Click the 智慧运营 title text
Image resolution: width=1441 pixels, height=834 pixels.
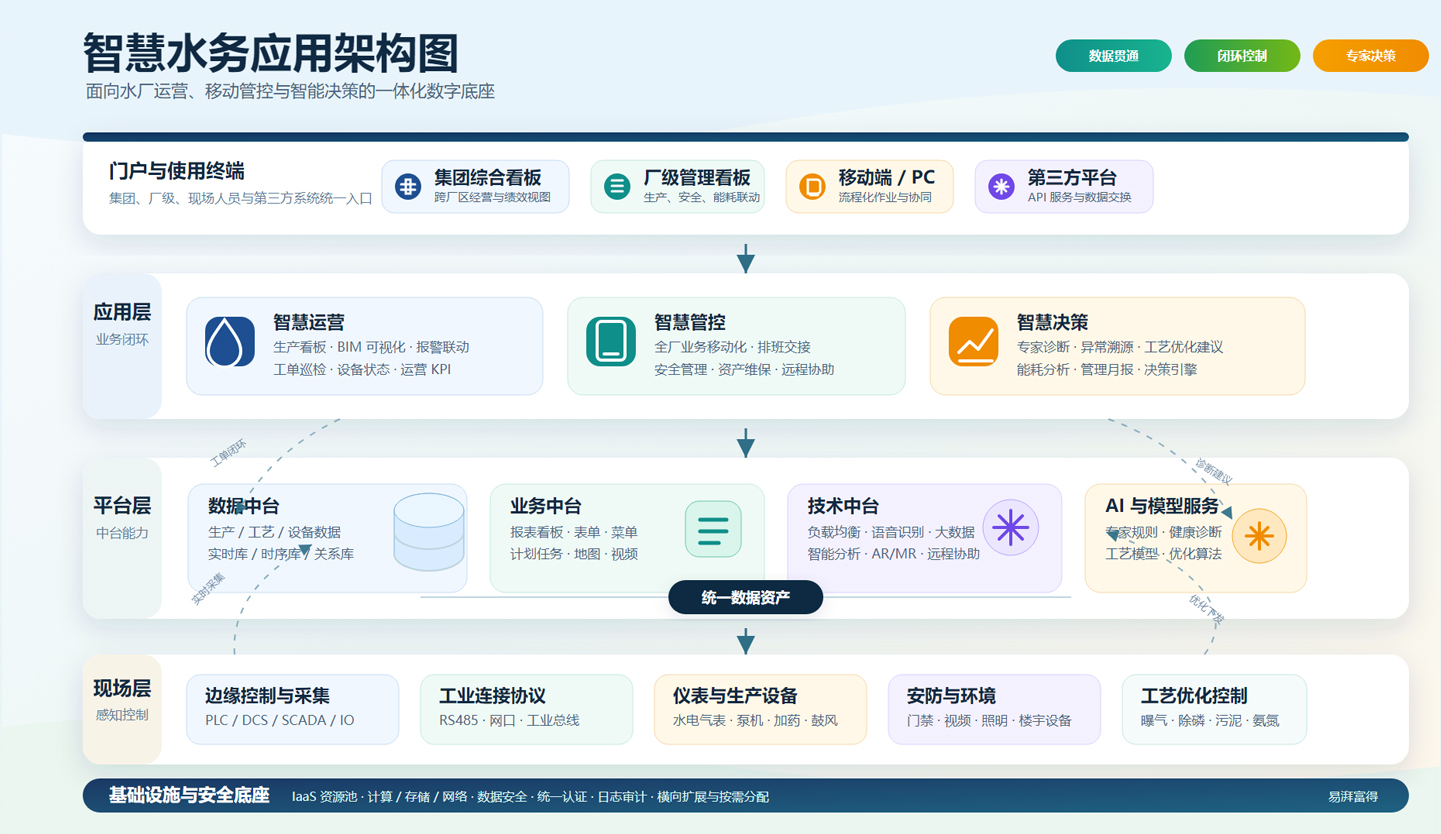coord(309,323)
